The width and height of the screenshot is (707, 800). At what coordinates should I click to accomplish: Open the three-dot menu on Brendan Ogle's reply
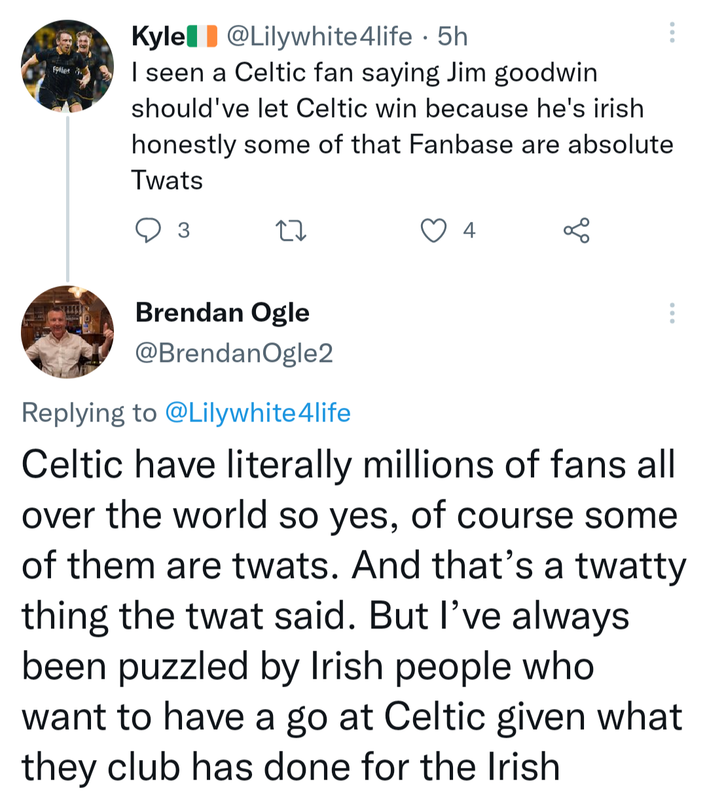coord(672,313)
